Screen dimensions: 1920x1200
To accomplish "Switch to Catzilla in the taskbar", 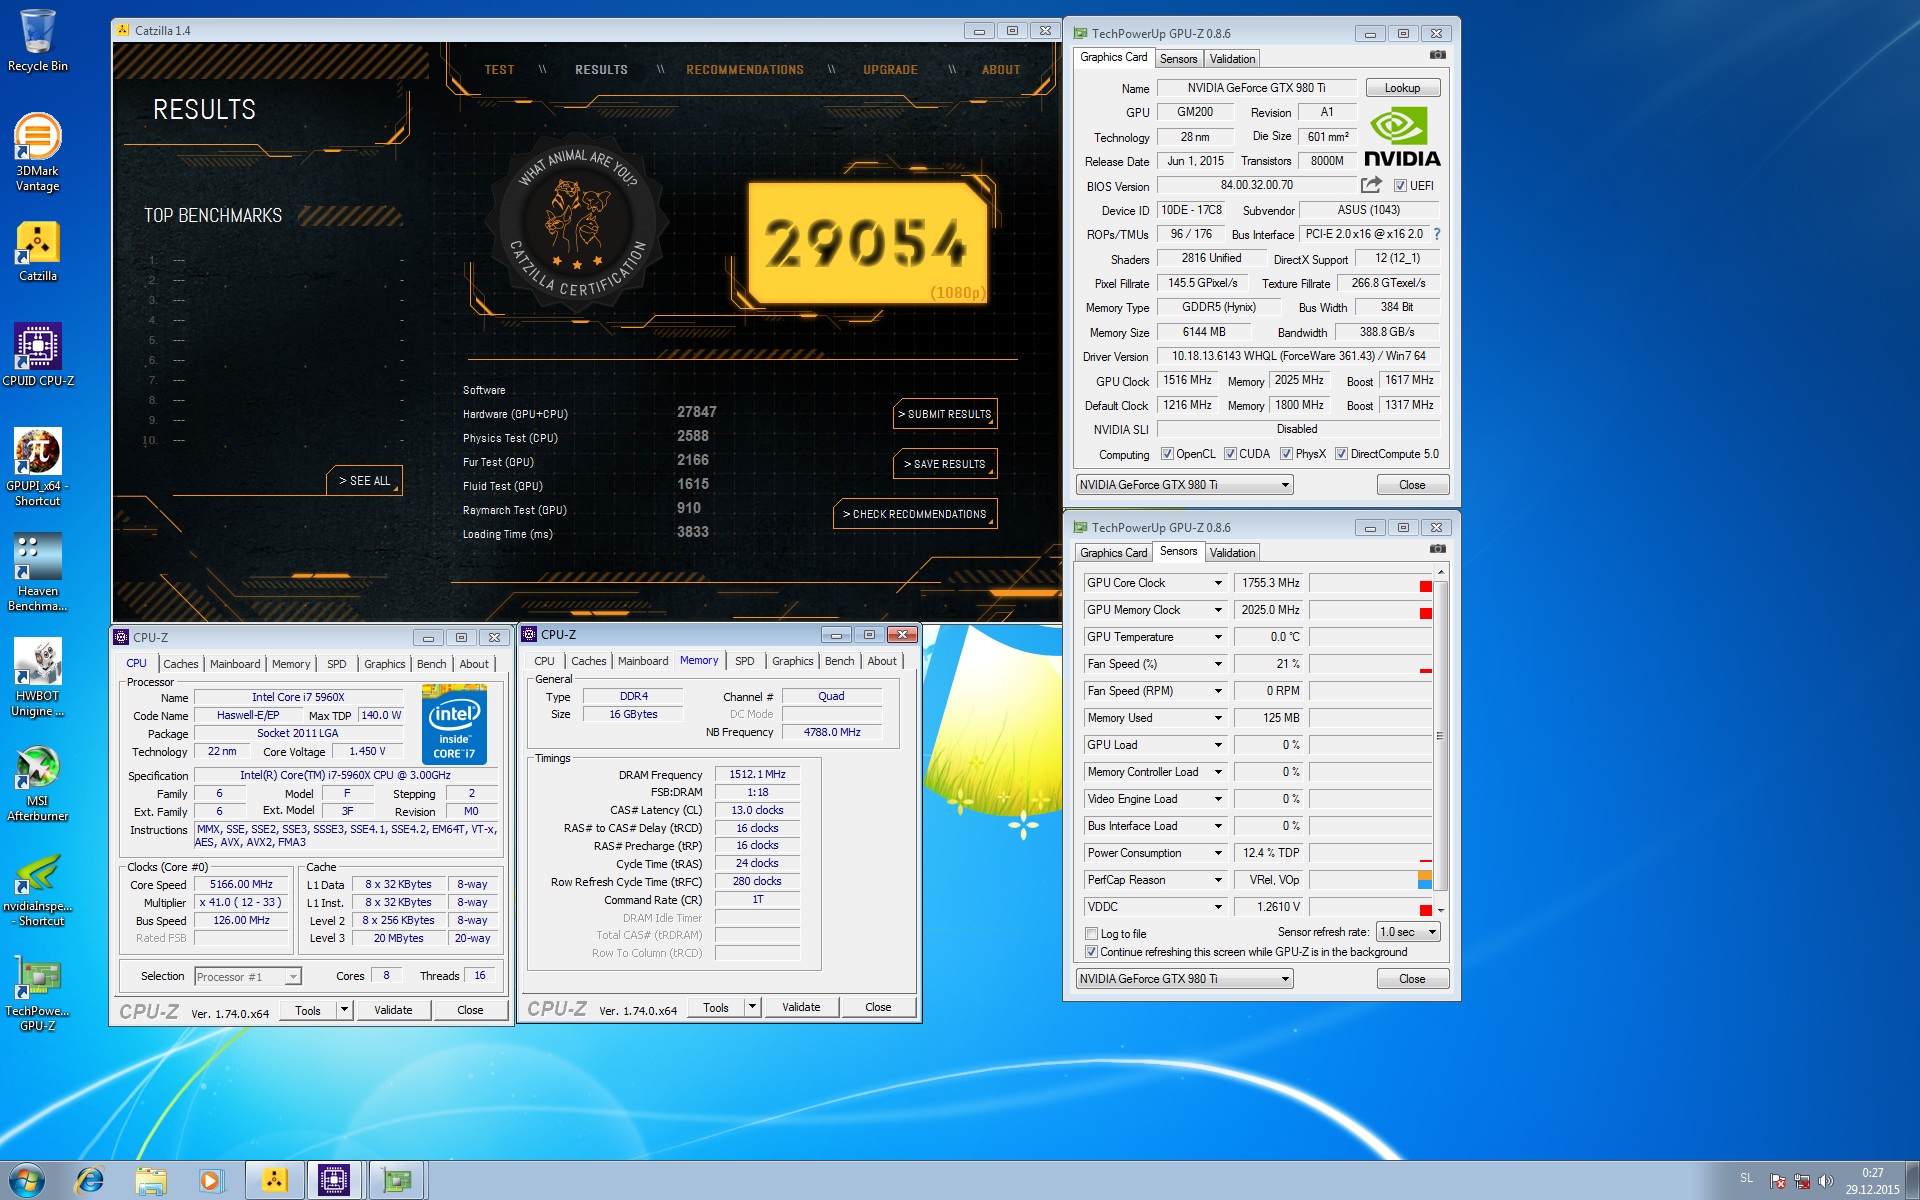I will click(274, 1181).
